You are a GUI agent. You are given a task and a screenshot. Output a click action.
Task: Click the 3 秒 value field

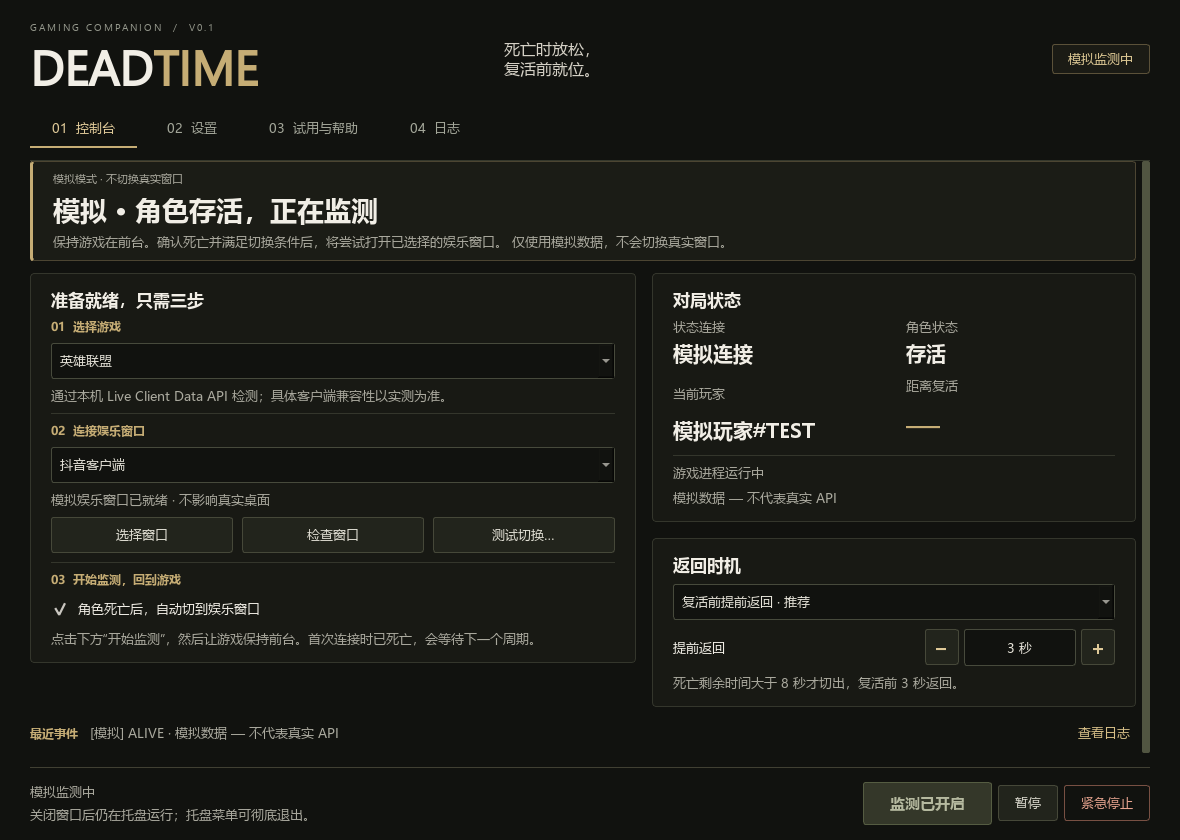pyautogui.click(x=1020, y=647)
